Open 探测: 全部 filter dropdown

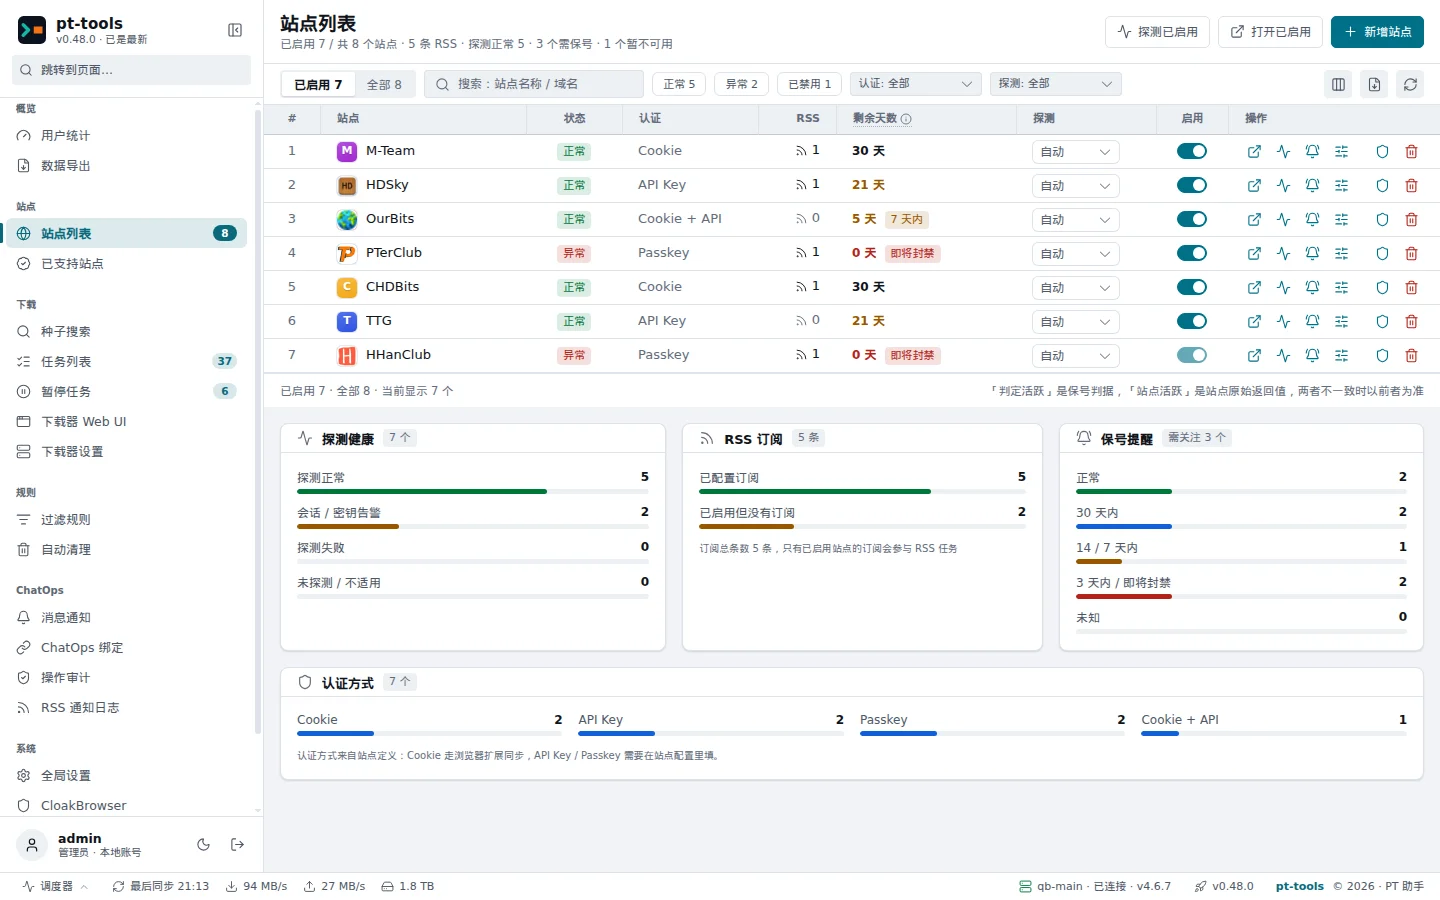pyautogui.click(x=1056, y=84)
